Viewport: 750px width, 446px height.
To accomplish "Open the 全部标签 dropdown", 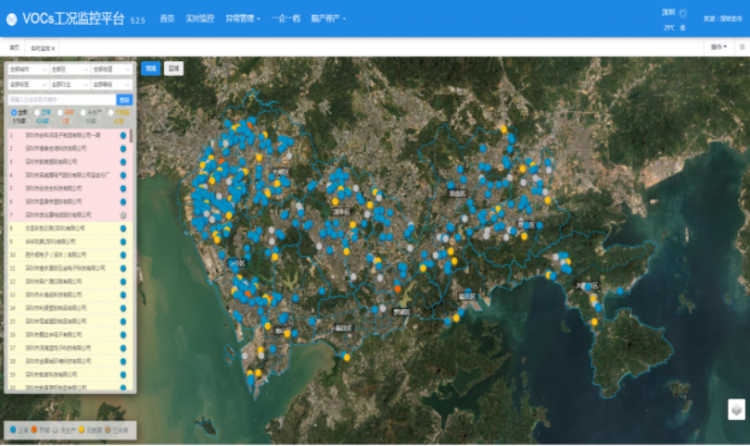I will 28,84.
